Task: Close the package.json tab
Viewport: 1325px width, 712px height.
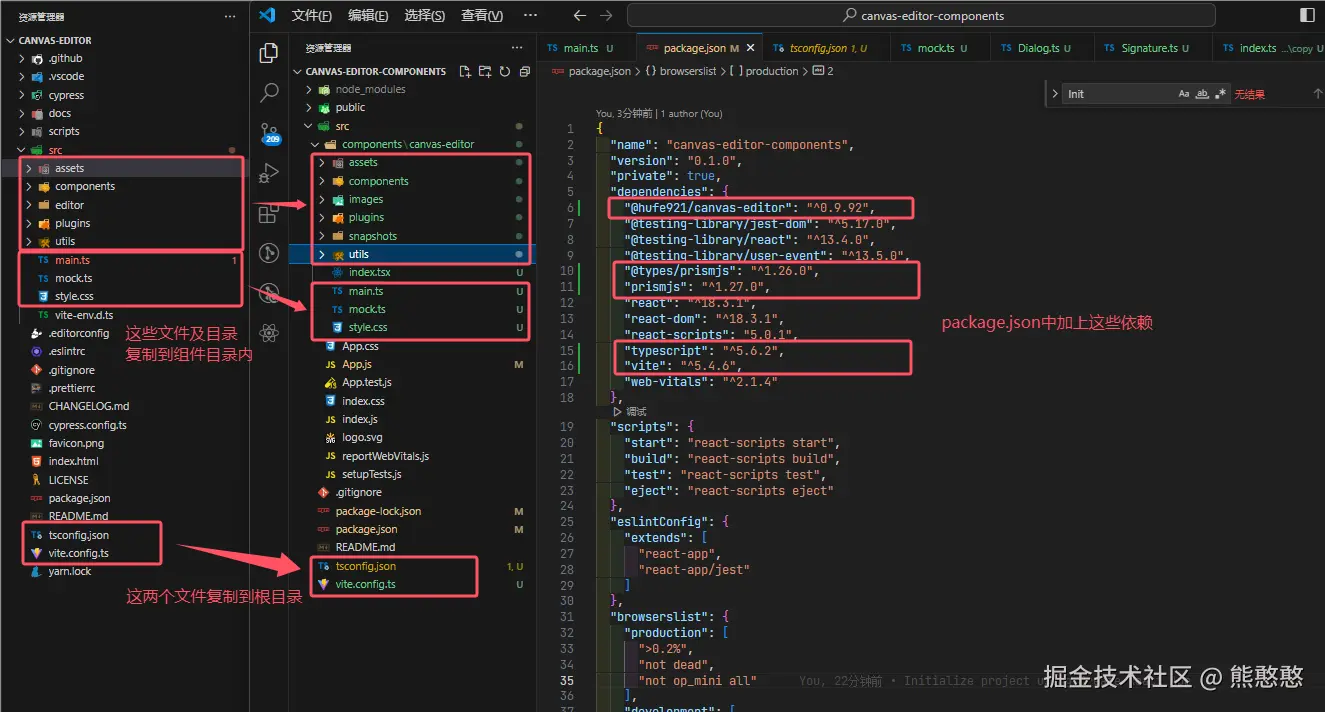Action: (x=750, y=48)
